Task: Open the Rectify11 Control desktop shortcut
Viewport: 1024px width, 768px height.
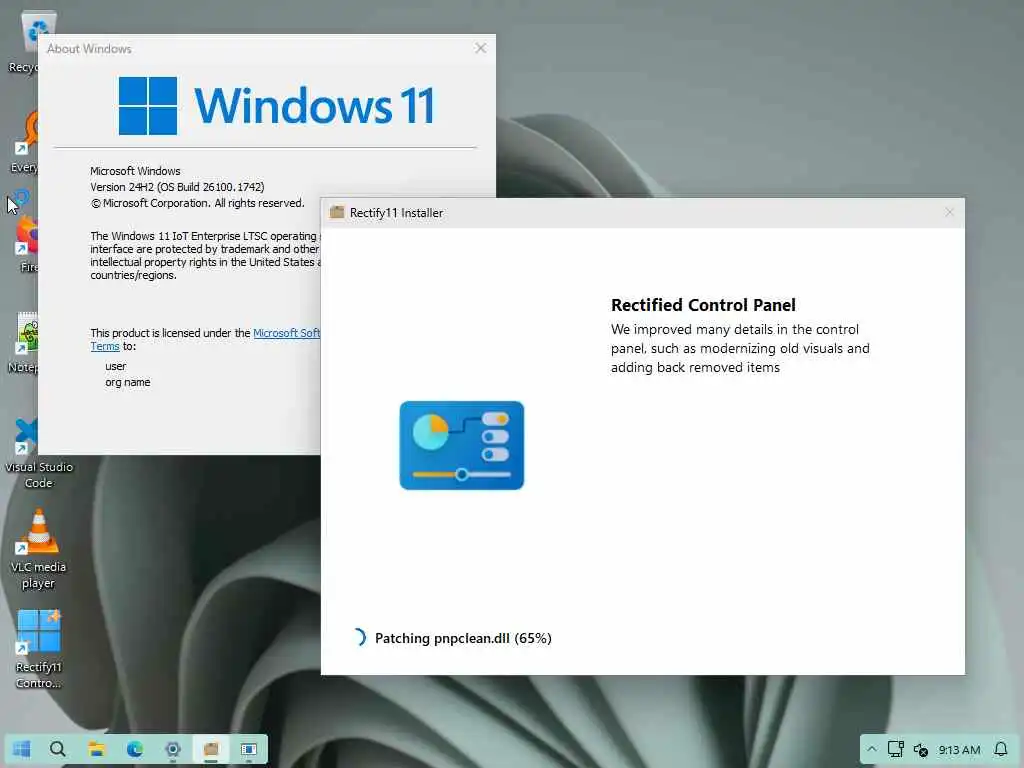Action: (39, 649)
